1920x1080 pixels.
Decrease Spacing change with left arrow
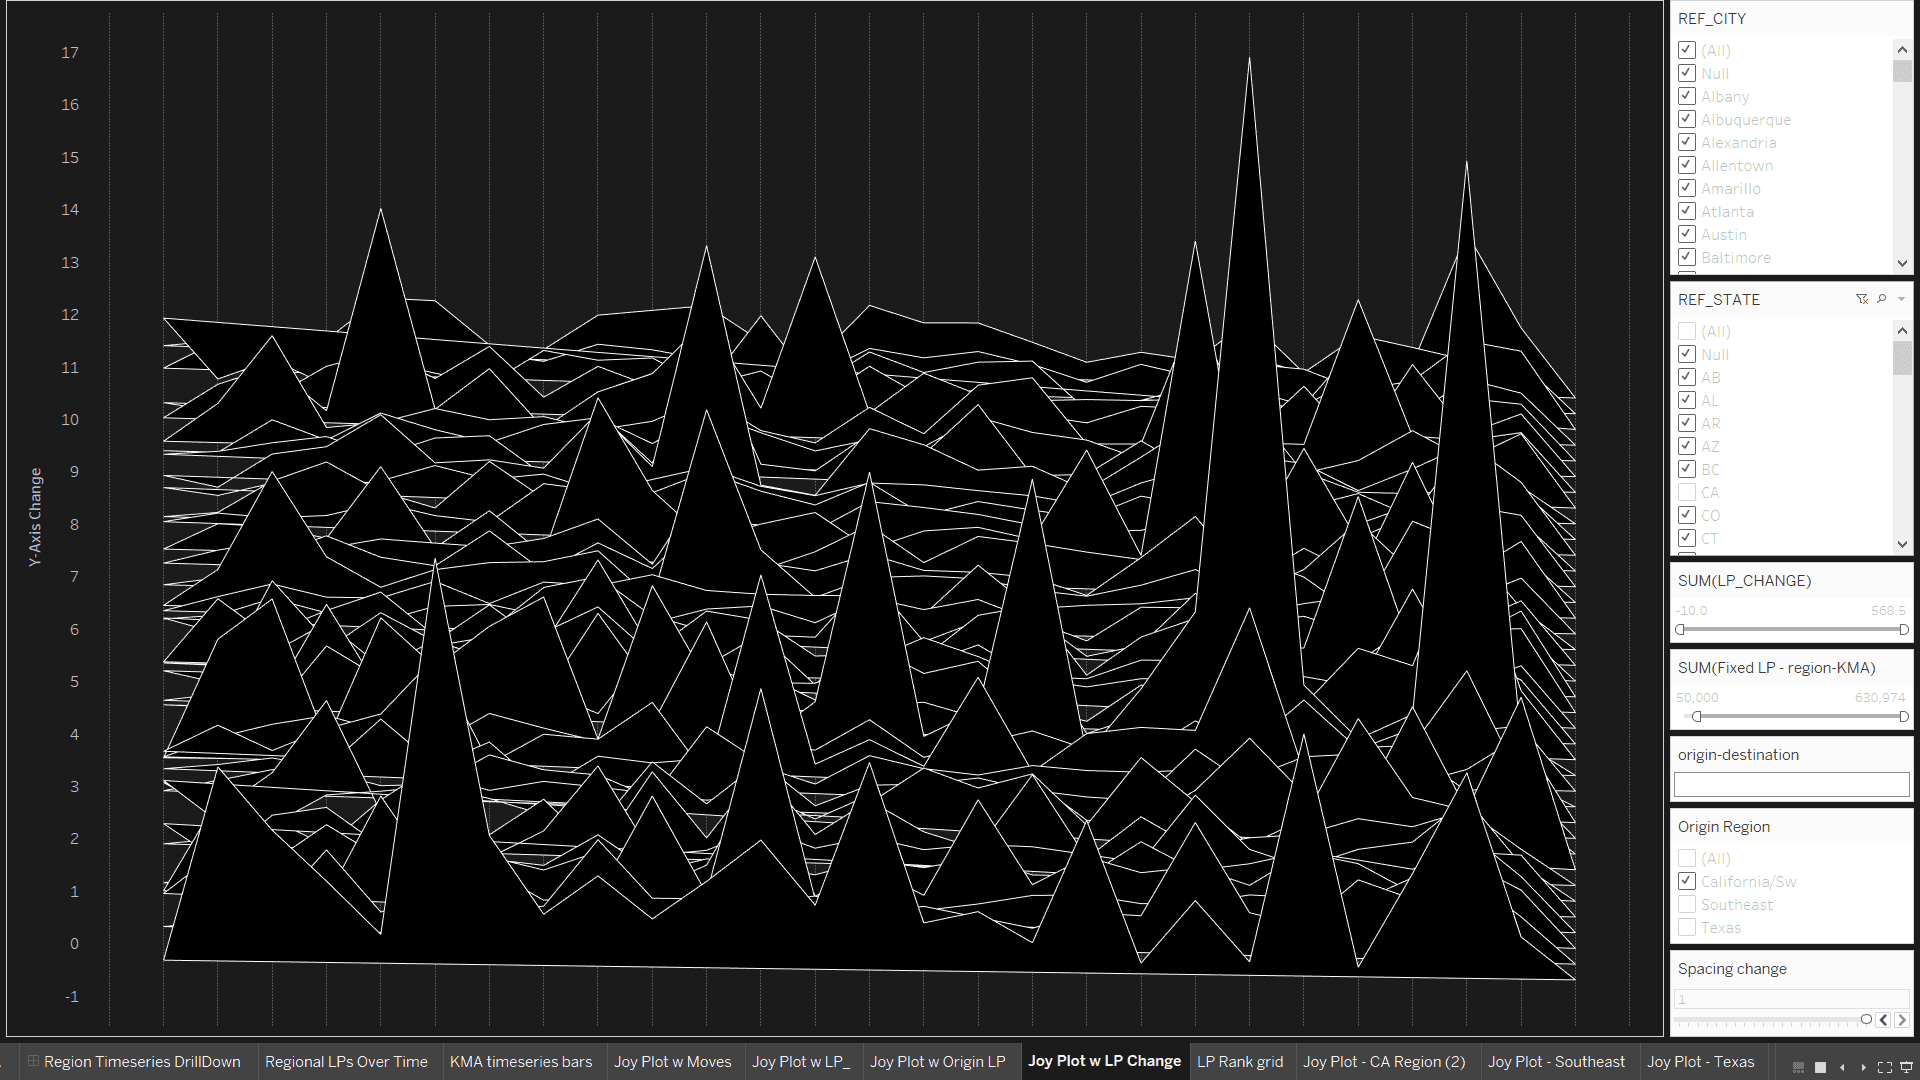coord(1884,1020)
